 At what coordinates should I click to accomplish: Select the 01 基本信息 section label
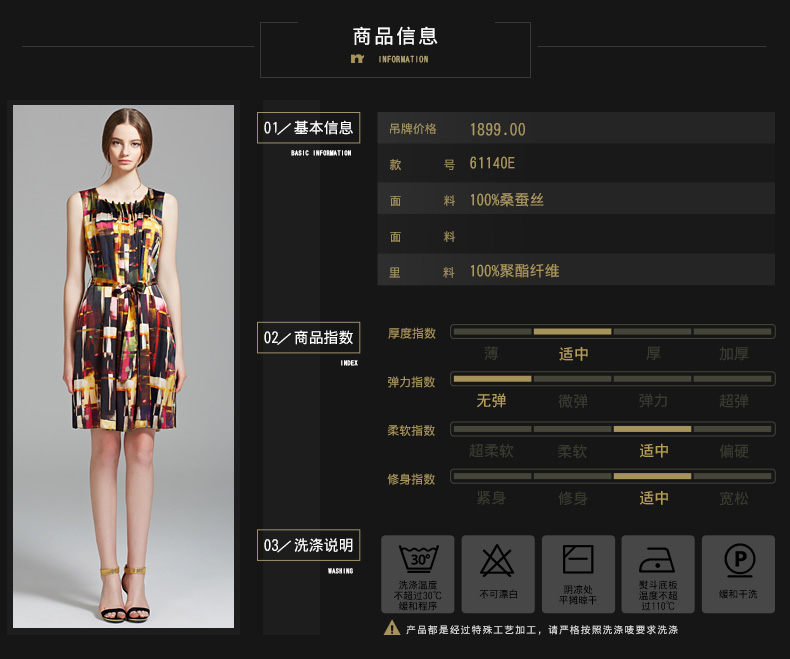pos(308,128)
